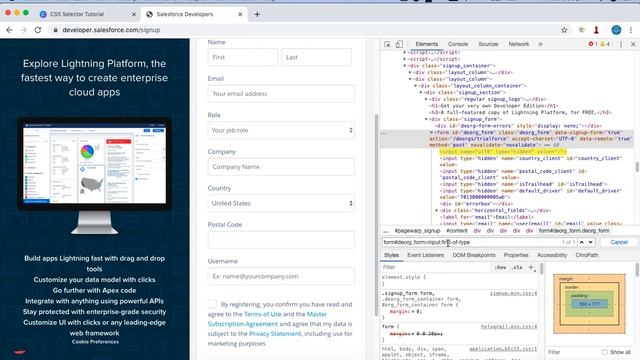Close the CSS Selector Tutorial tab
Screen dimensions: 640x360
tap(133, 14)
